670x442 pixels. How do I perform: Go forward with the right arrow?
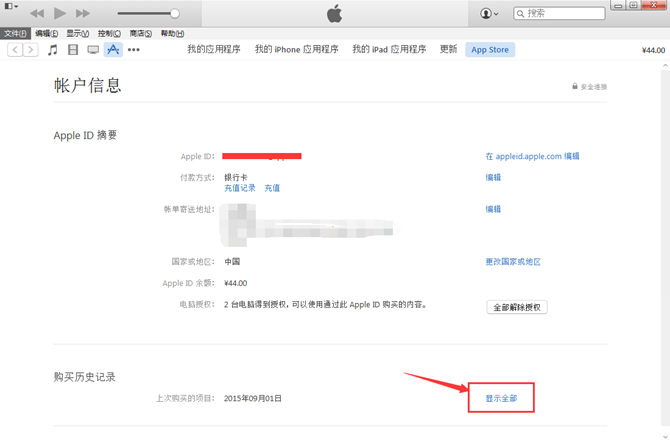[30, 50]
